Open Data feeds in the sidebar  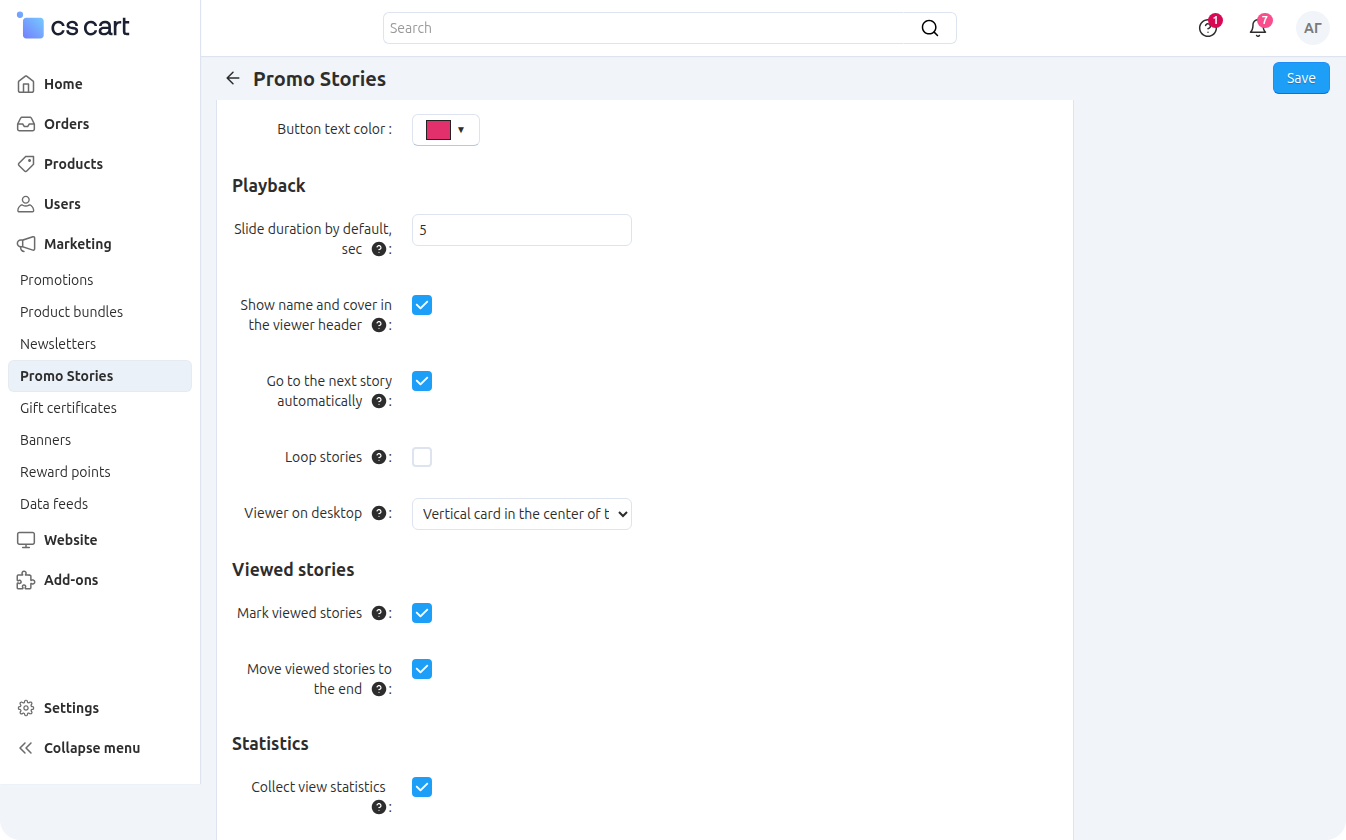click(54, 504)
